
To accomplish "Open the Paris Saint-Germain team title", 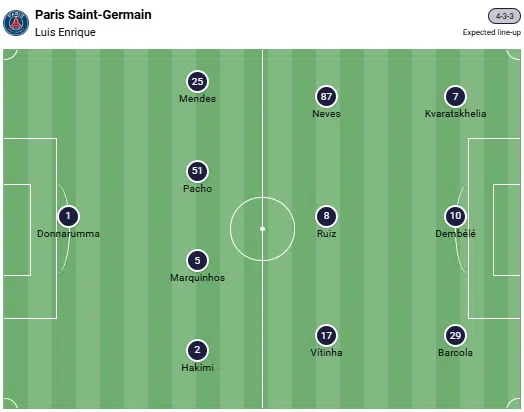I will 93,15.
